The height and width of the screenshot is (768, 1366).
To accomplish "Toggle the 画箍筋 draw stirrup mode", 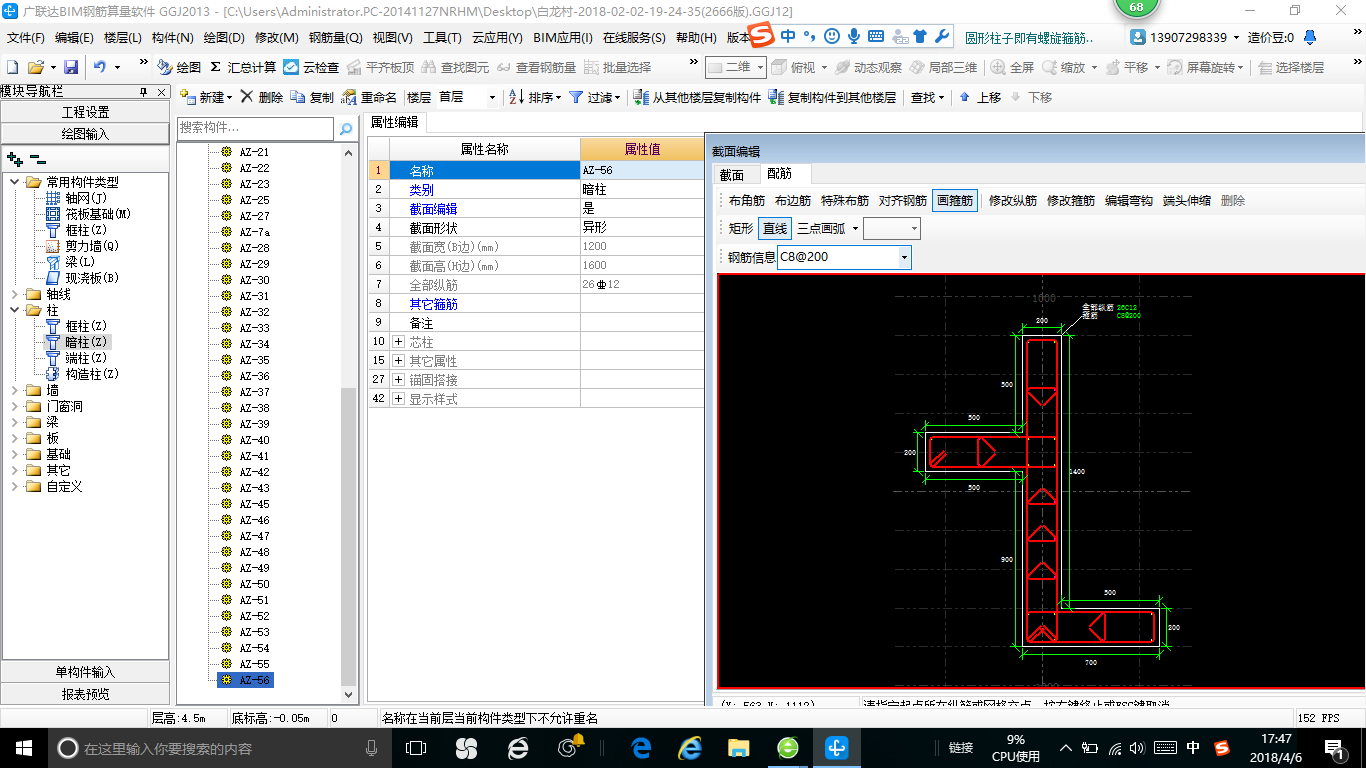I will pos(955,200).
